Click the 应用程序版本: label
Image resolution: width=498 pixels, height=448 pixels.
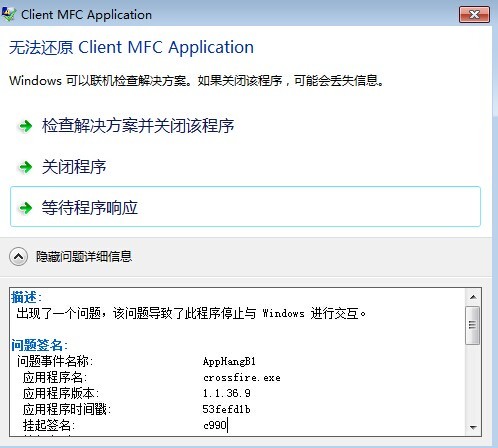[x=61, y=393]
